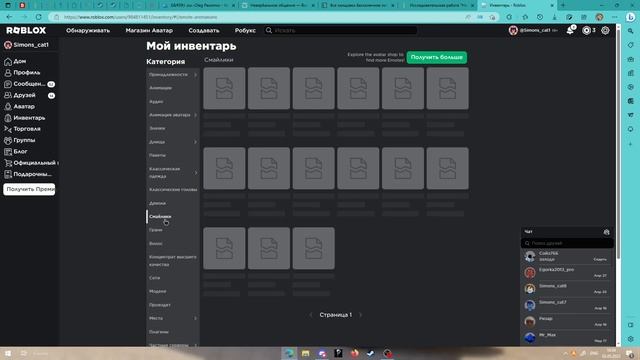Viewport: 640px width, 360px height.
Task: Click Получить Премиум button
Action: click(29, 189)
